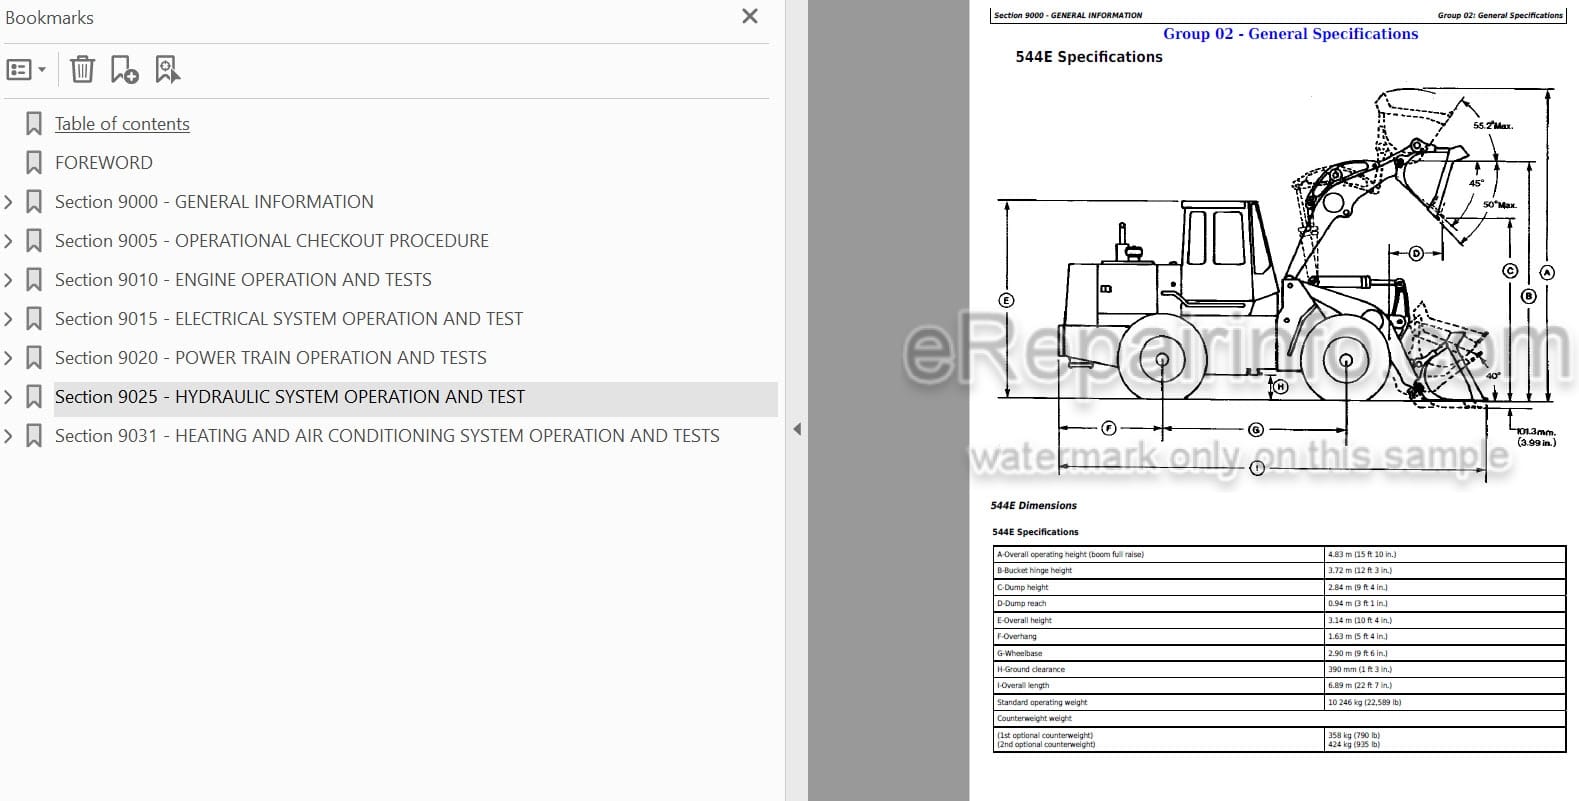
Task: Close the Bookmarks panel
Action: click(x=750, y=16)
